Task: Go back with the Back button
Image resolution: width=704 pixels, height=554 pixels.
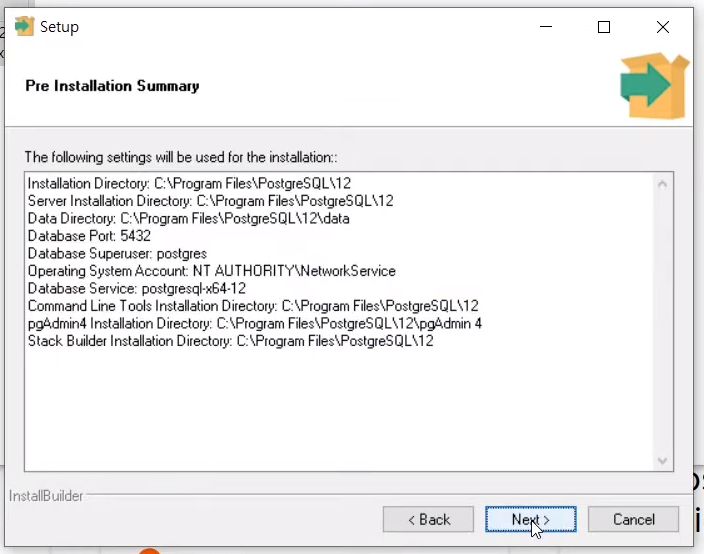Action: pos(428,519)
